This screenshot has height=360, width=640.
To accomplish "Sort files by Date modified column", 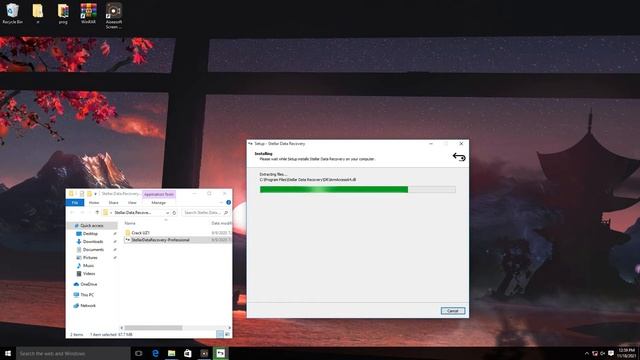I will (221, 223).
